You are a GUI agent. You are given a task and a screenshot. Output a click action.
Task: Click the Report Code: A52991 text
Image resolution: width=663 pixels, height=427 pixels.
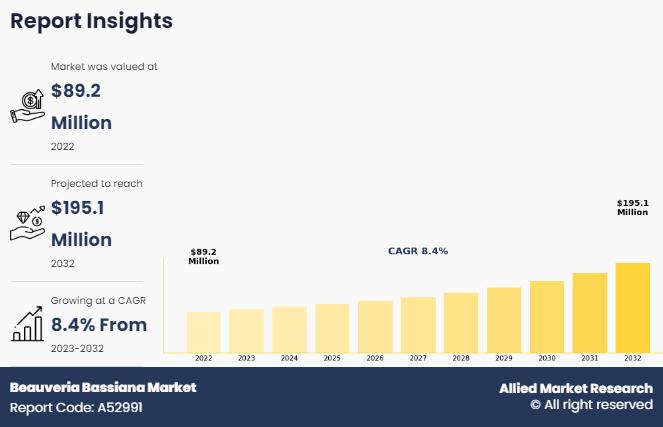(x=77, y=408)
